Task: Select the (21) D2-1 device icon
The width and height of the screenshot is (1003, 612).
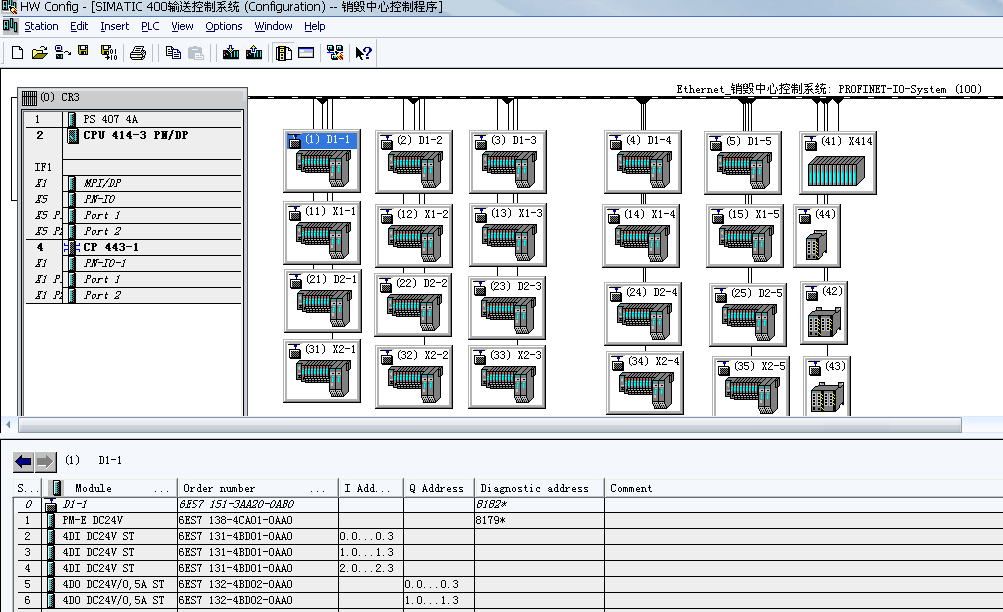Action: [322, 301]
